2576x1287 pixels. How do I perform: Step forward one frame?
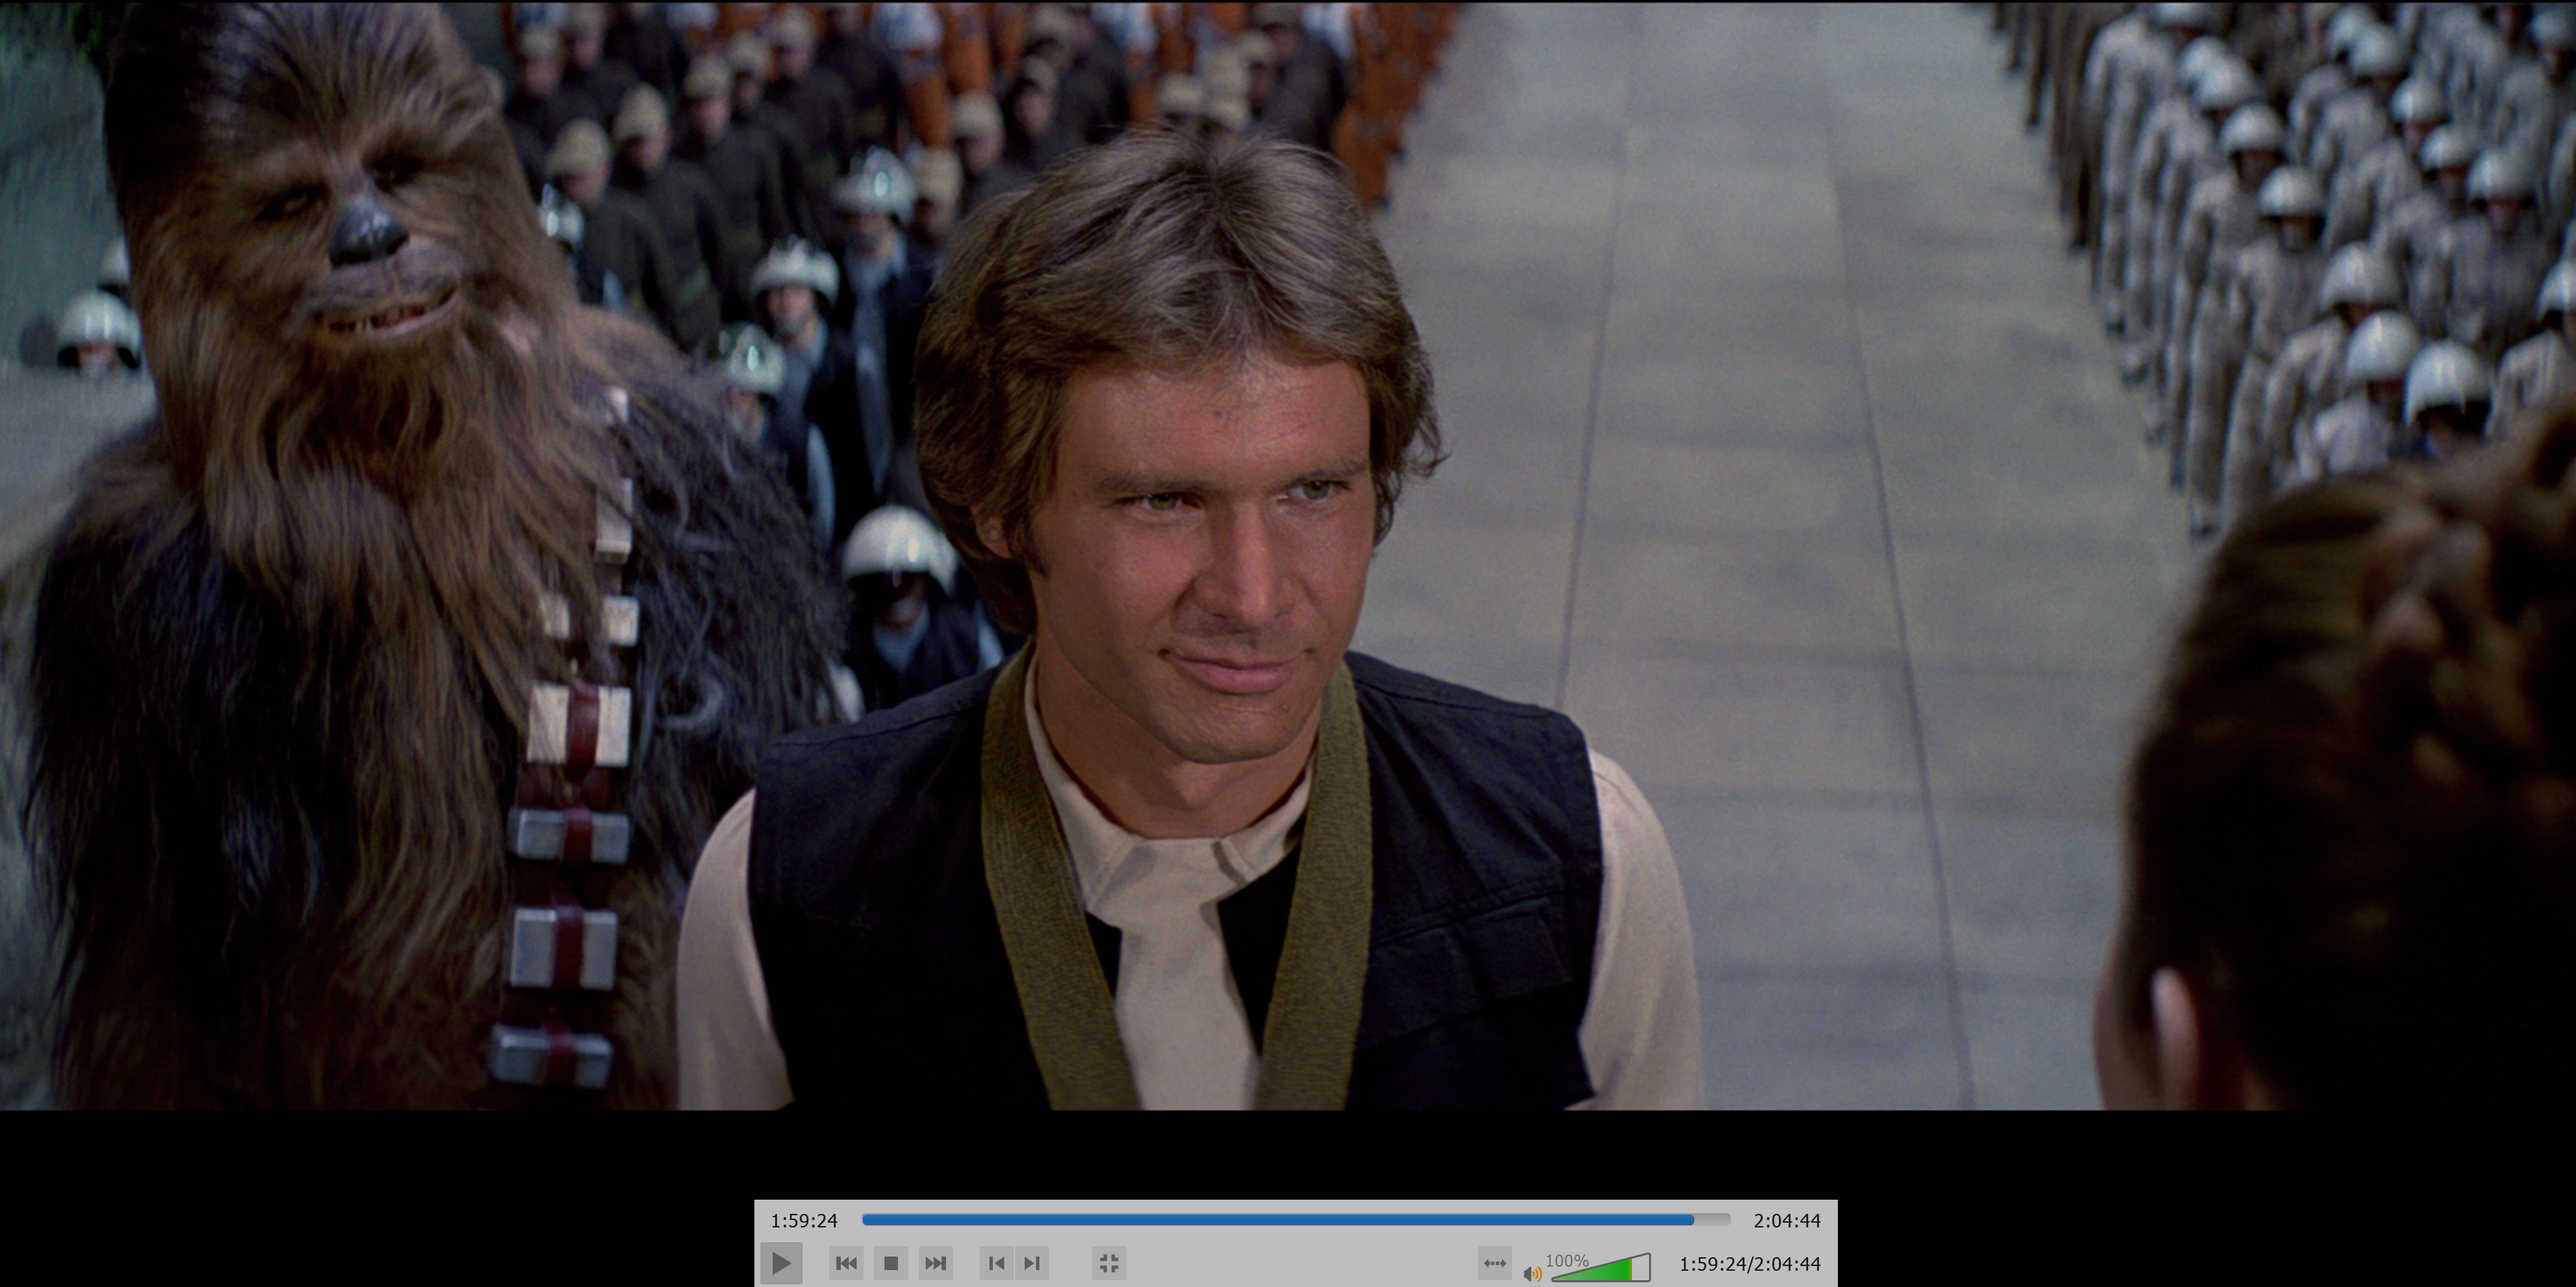(1032, 1263)
